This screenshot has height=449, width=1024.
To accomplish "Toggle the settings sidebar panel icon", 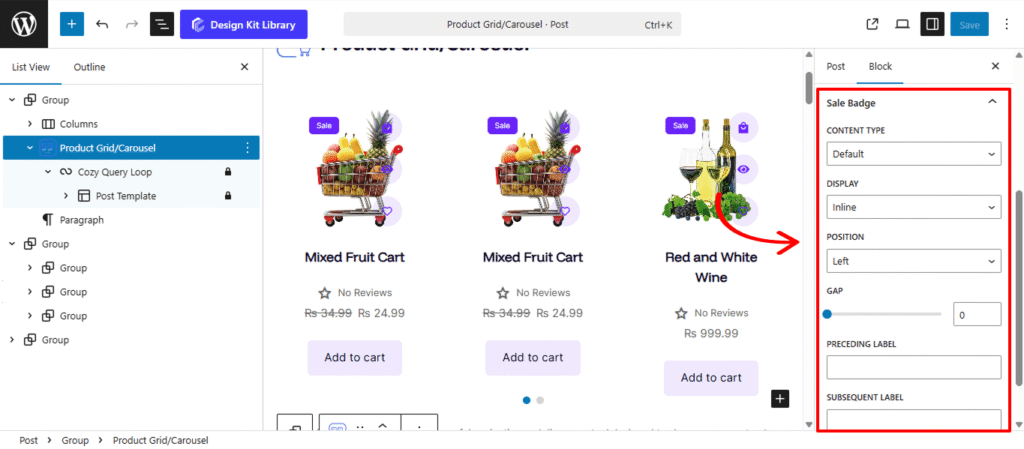I will pos(932,24).
